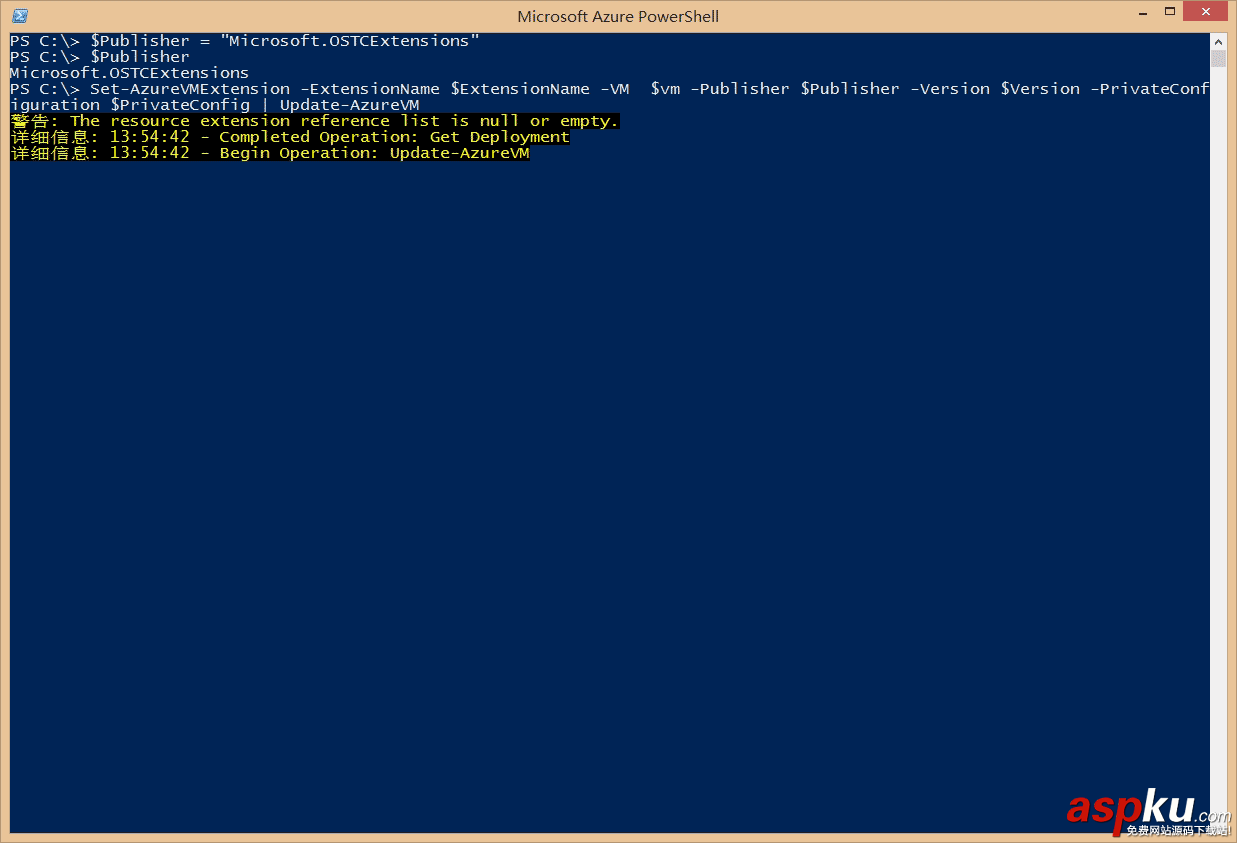Minimize the Azure PowerShell window
The height and width of the screenshot is (843, 1237).
(x=1141, y=13)
